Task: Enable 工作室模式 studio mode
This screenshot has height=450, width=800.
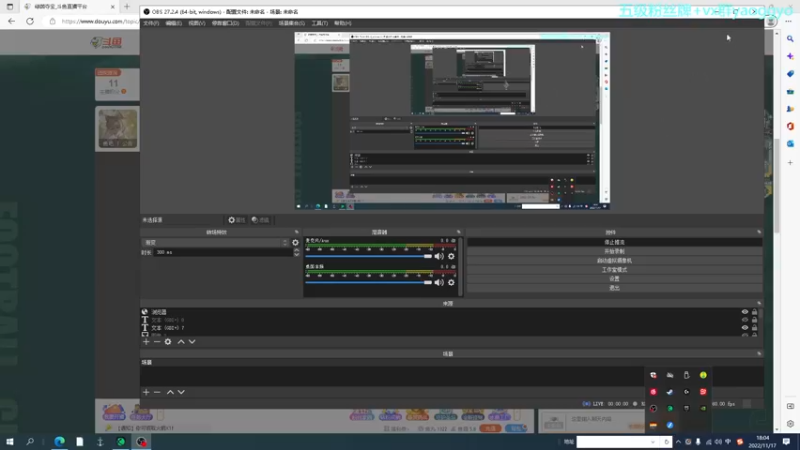Action: [x=614, y=270]
